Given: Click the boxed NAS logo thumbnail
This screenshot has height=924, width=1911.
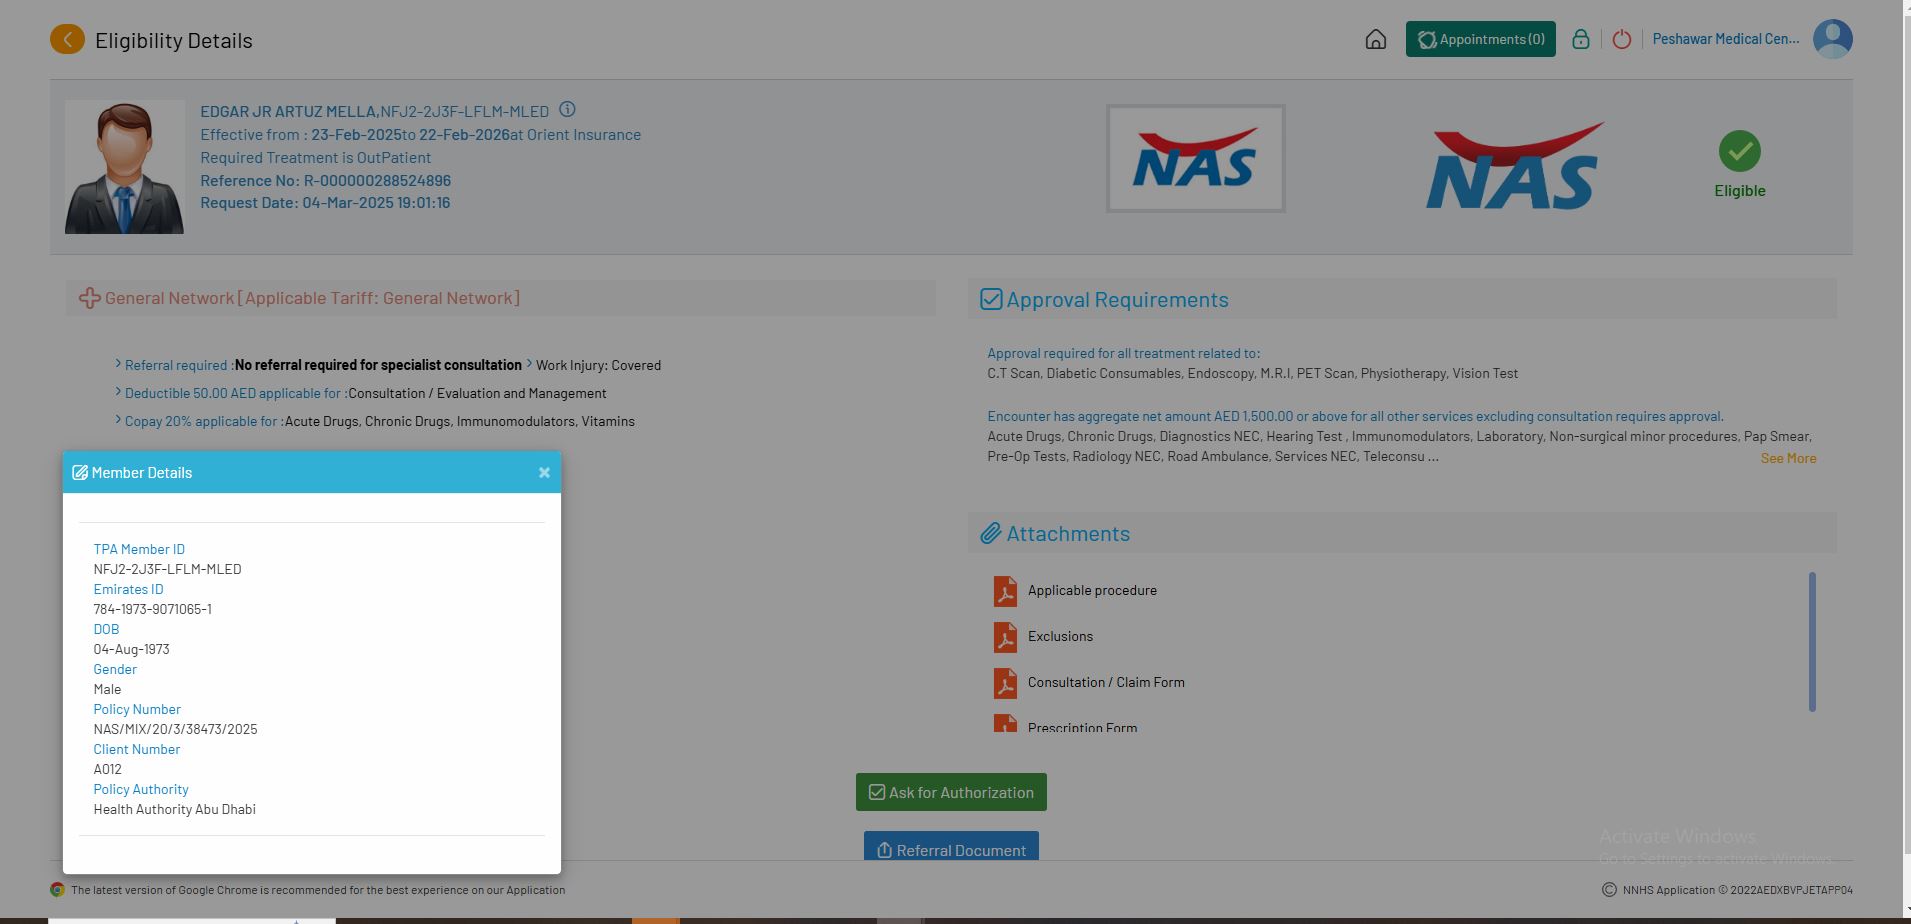Looking at the screenshot, I should (x=1196, y=158).
